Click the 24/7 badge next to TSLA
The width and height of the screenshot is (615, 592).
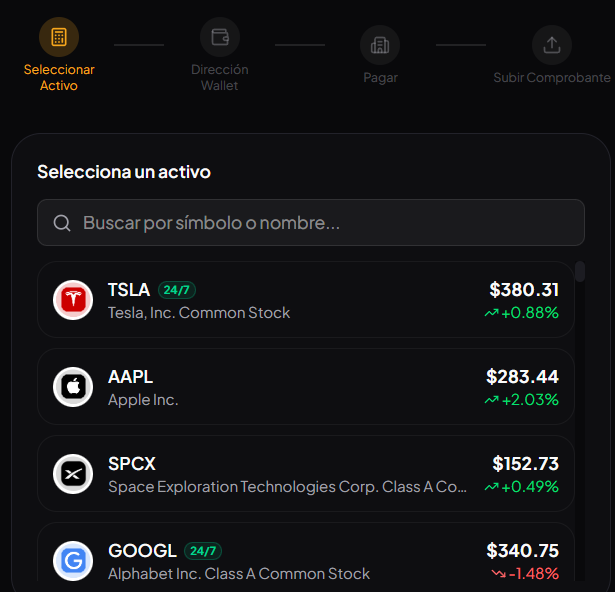click(176, 290)
